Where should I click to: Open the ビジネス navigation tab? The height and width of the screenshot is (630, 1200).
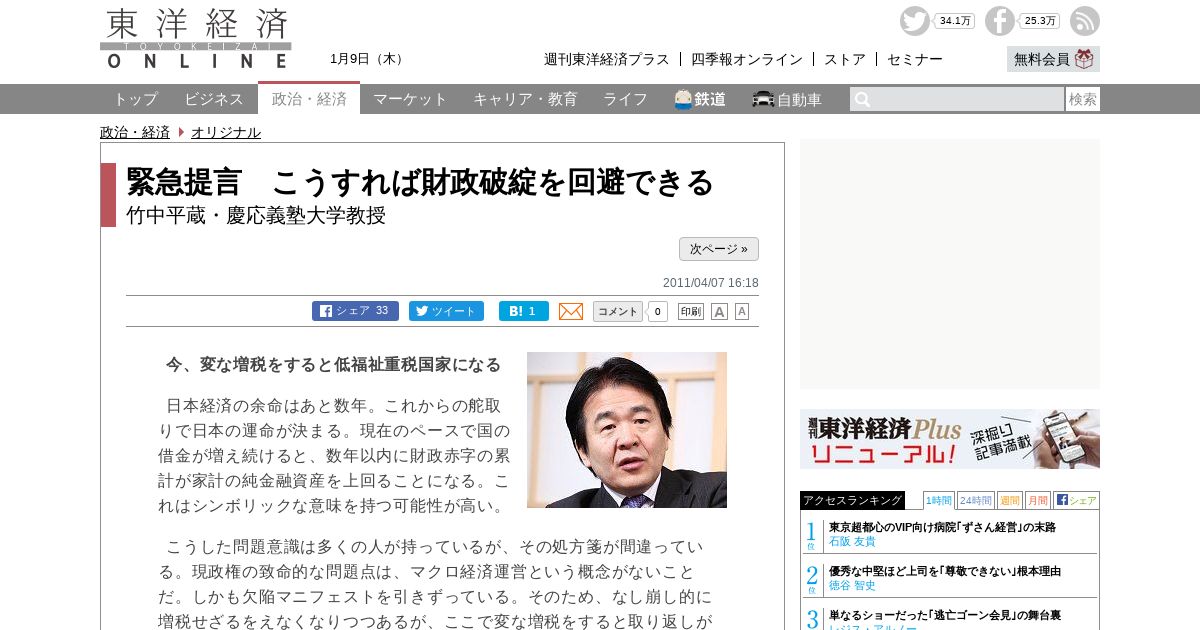point(214,99)
